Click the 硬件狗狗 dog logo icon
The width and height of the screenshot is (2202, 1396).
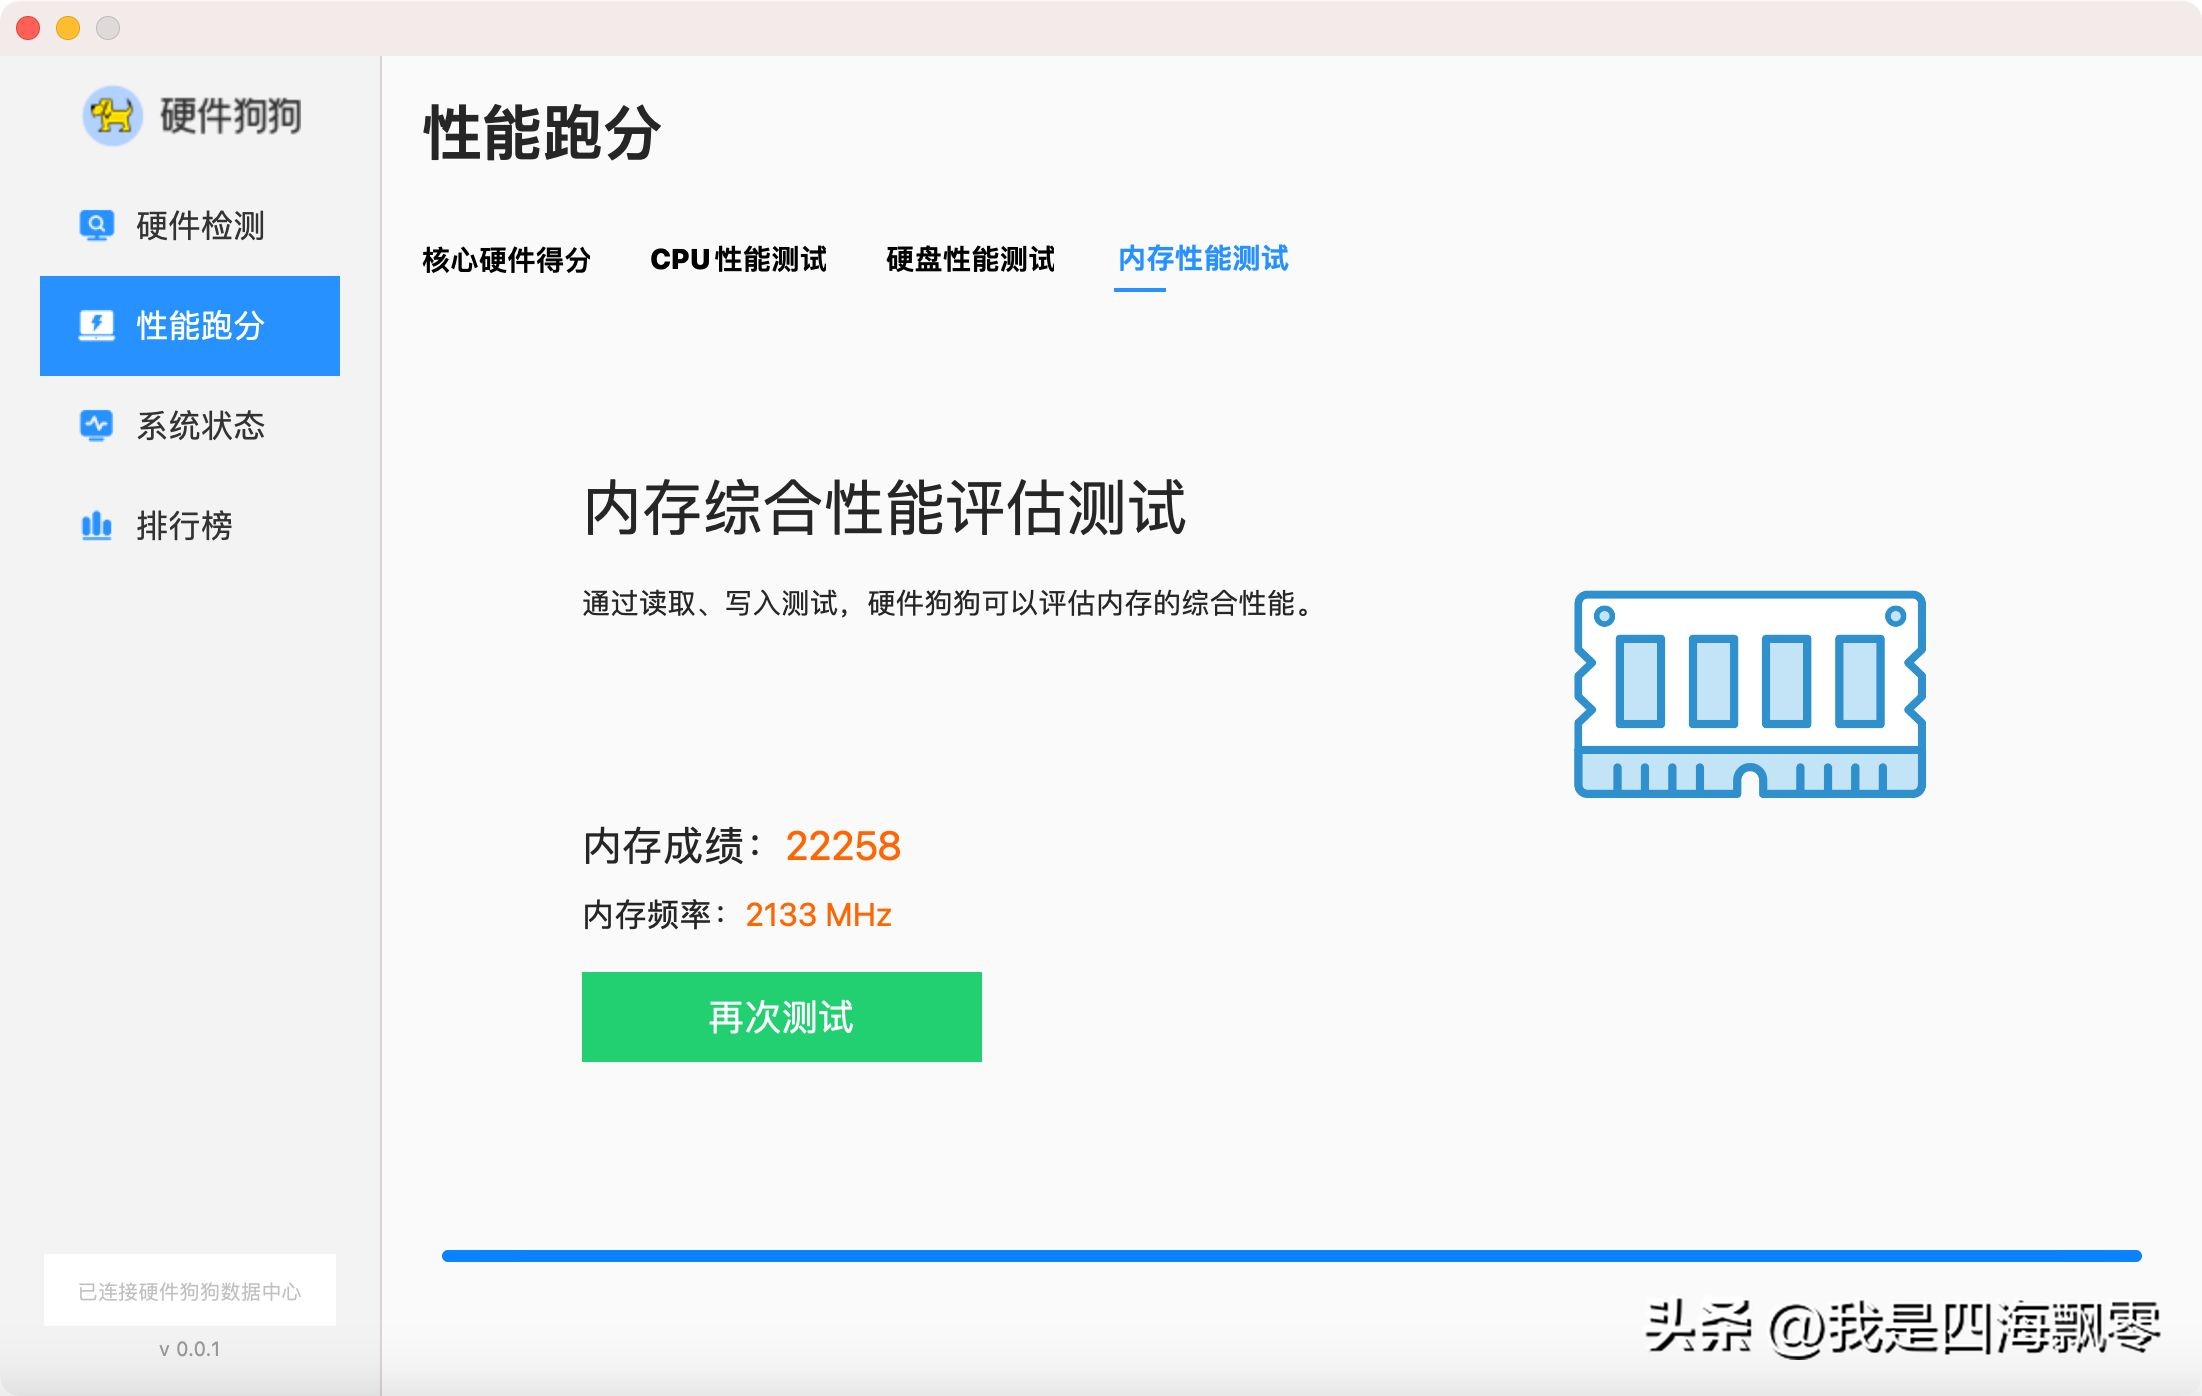[112, 116]
